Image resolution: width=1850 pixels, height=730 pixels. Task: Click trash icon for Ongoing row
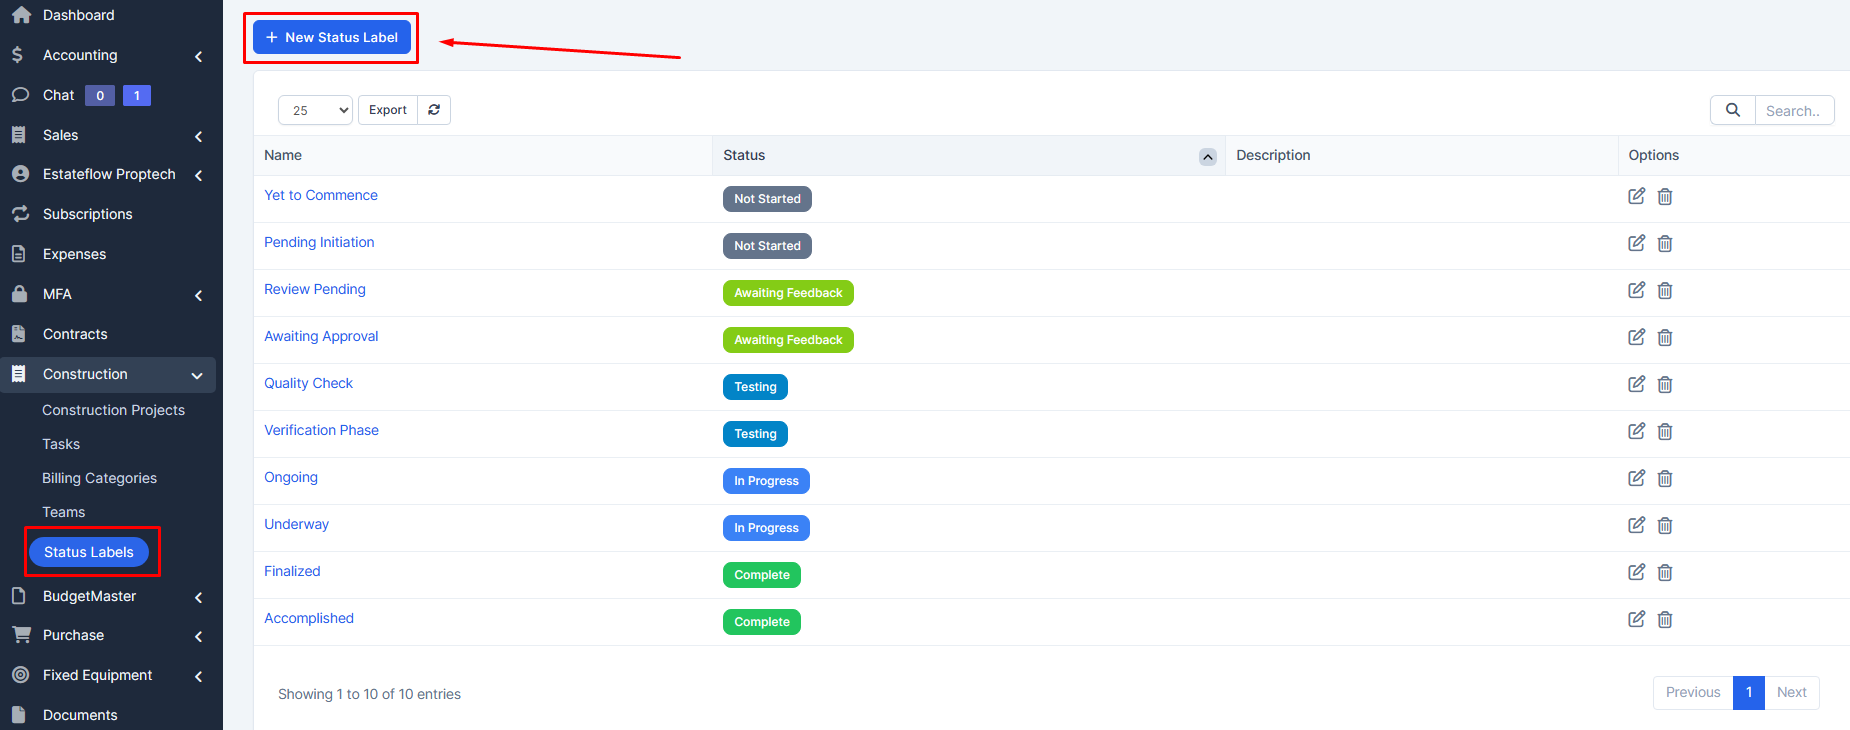point(1665,478)
